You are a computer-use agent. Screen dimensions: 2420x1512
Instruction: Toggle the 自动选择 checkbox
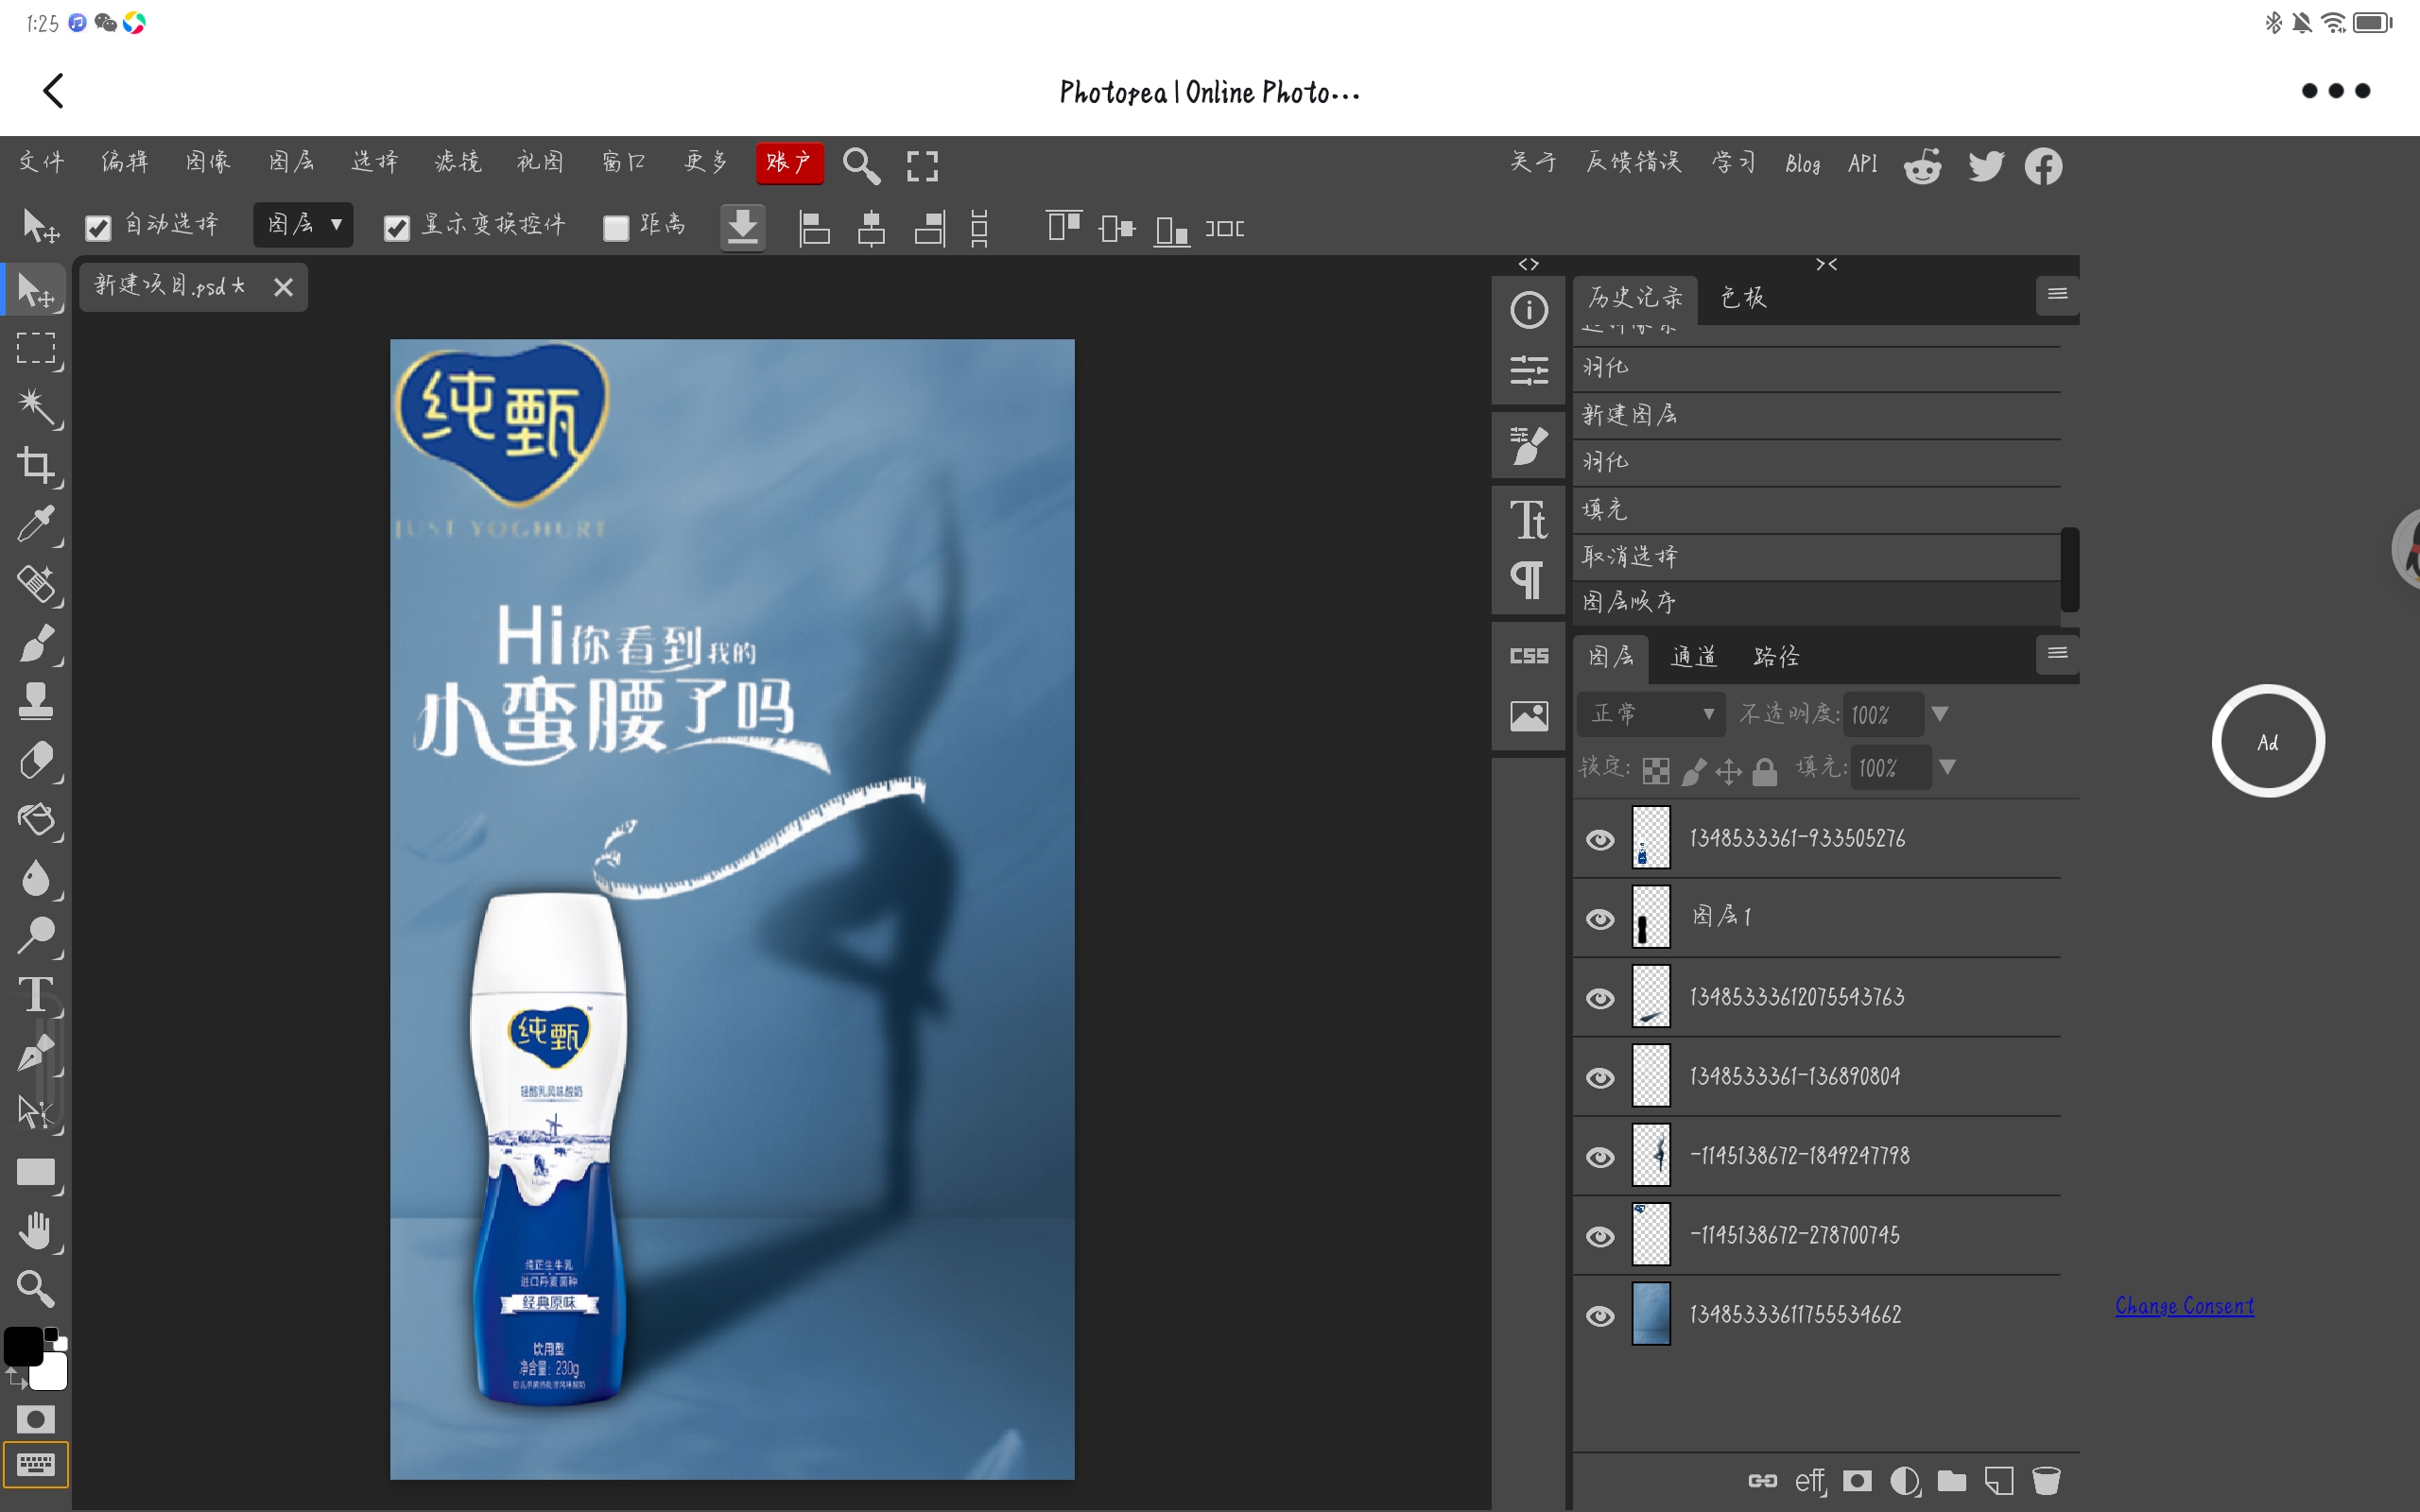point(98,228)
